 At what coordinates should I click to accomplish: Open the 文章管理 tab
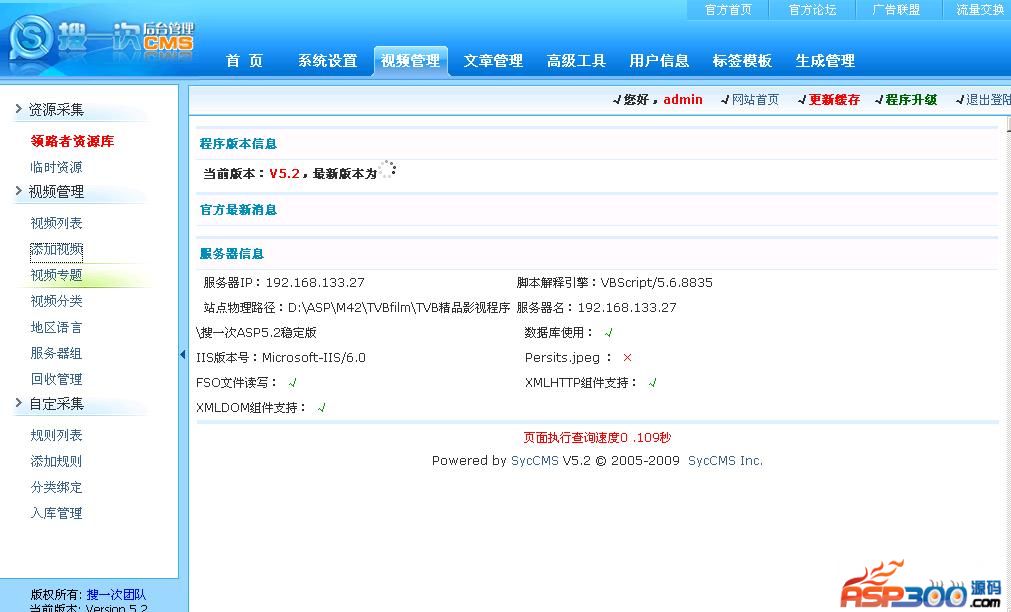click(493, 61)
